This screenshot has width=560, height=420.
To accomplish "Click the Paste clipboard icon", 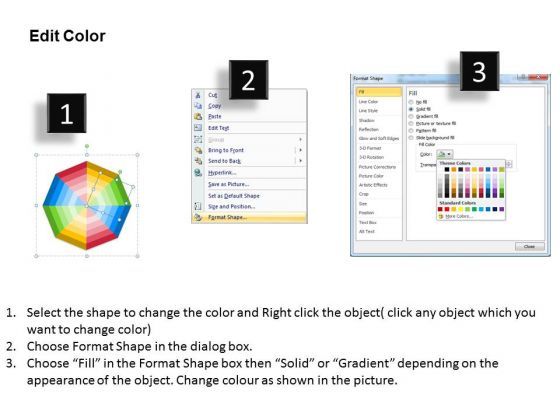I will click(198, 116).
